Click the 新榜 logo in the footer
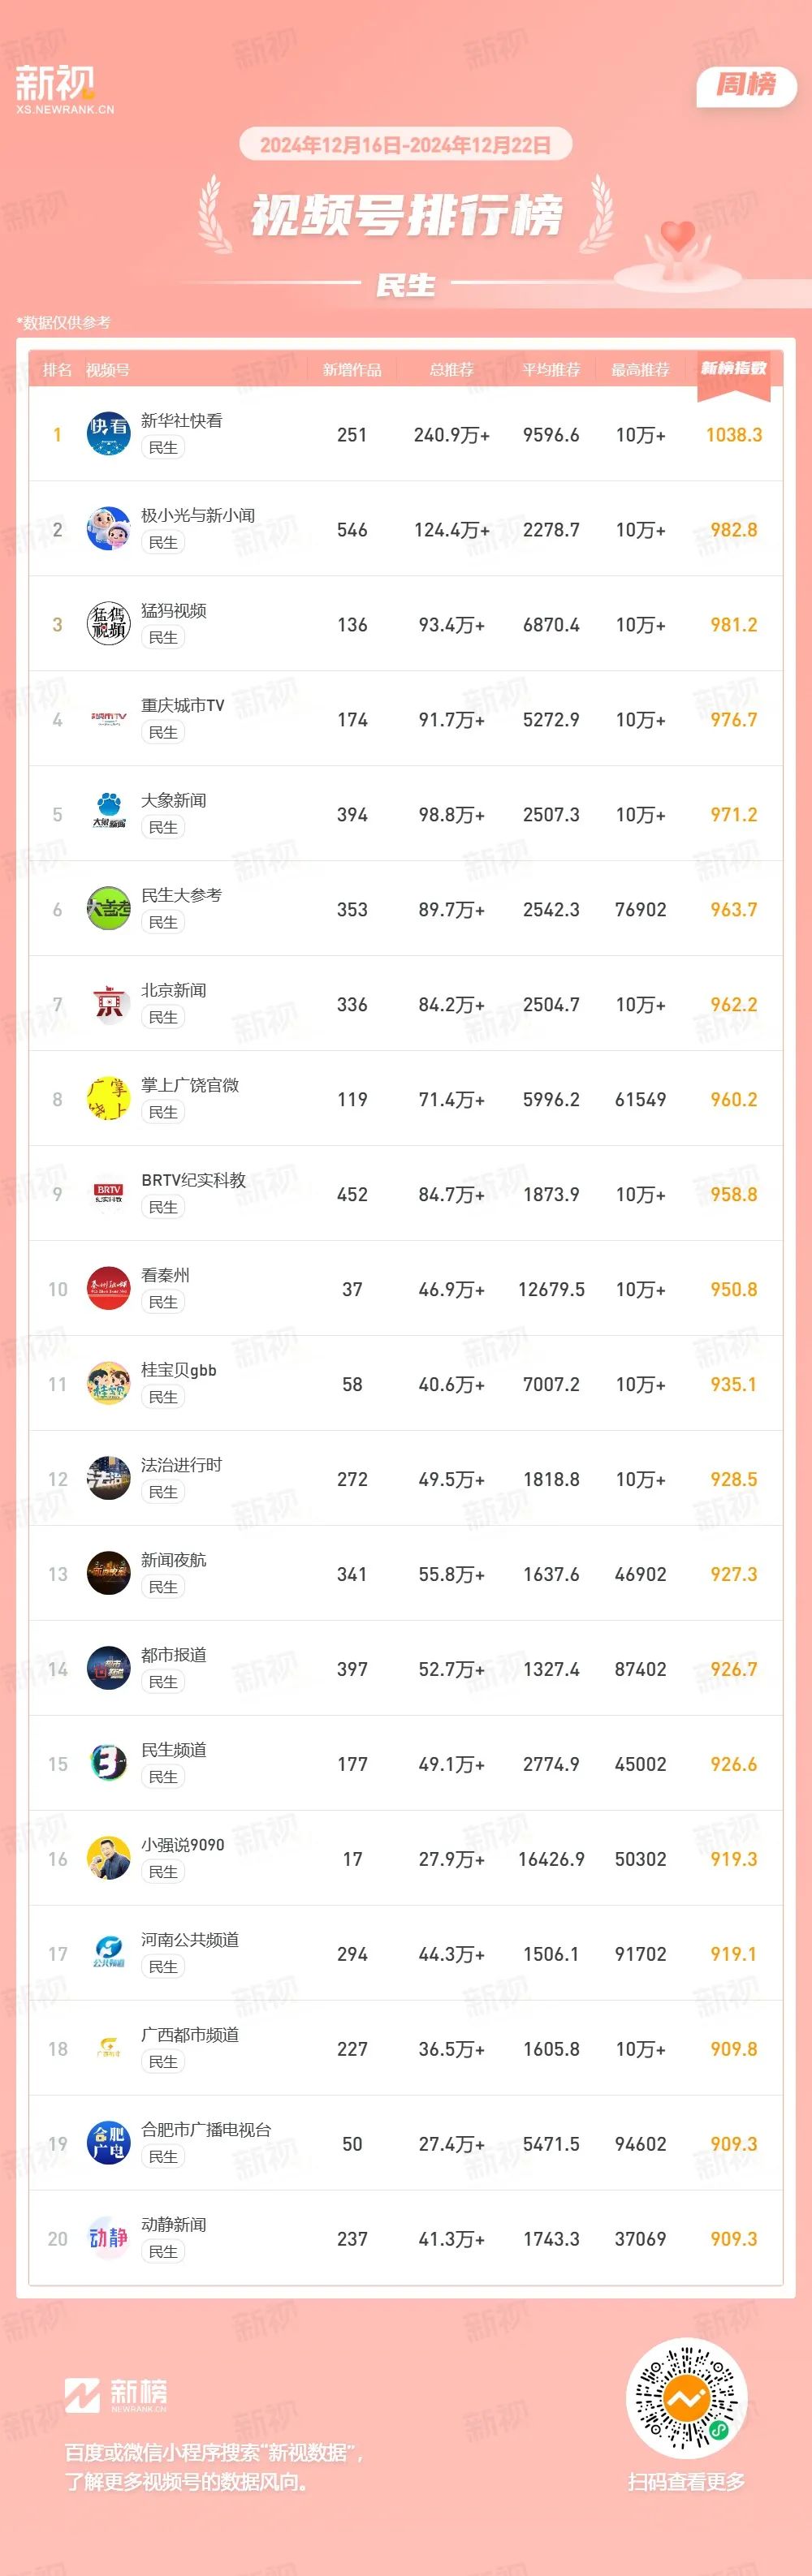 tap(116, 2395)
